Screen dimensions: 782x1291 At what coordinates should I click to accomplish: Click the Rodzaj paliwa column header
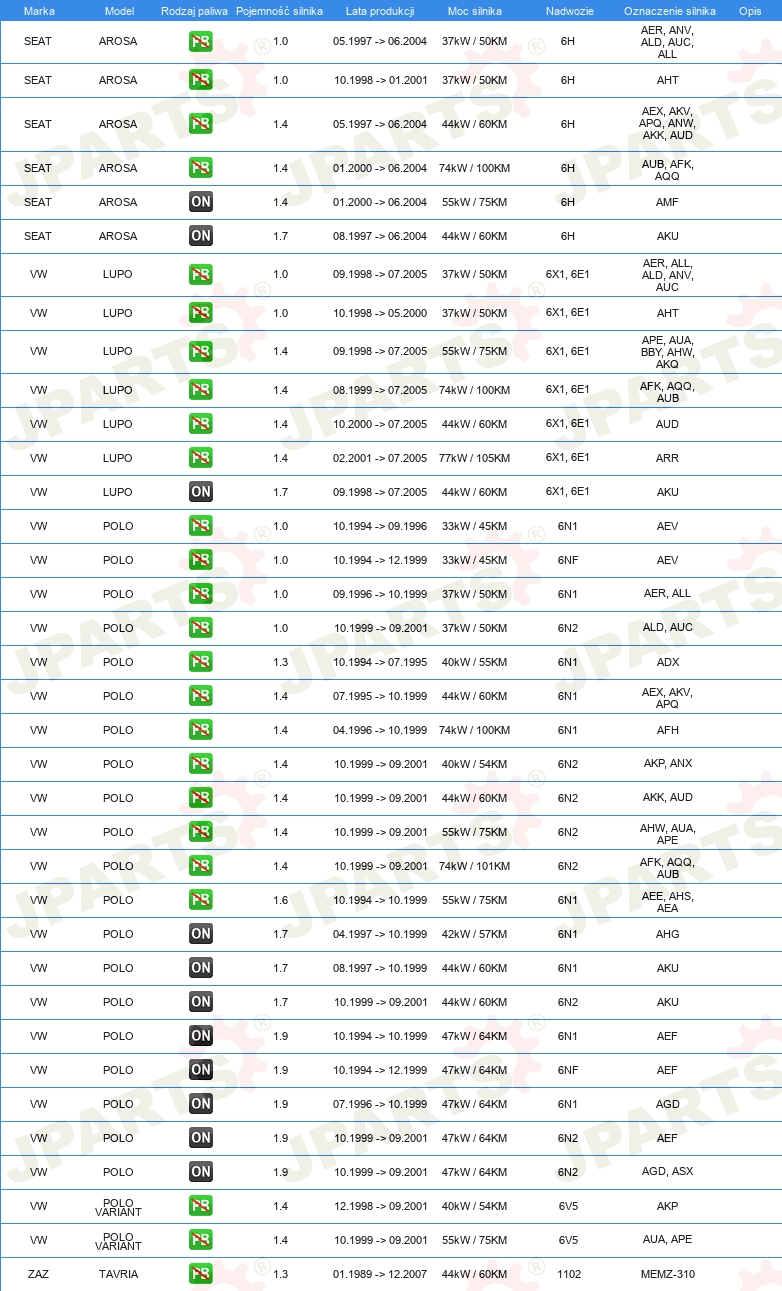tap(193, 10)
